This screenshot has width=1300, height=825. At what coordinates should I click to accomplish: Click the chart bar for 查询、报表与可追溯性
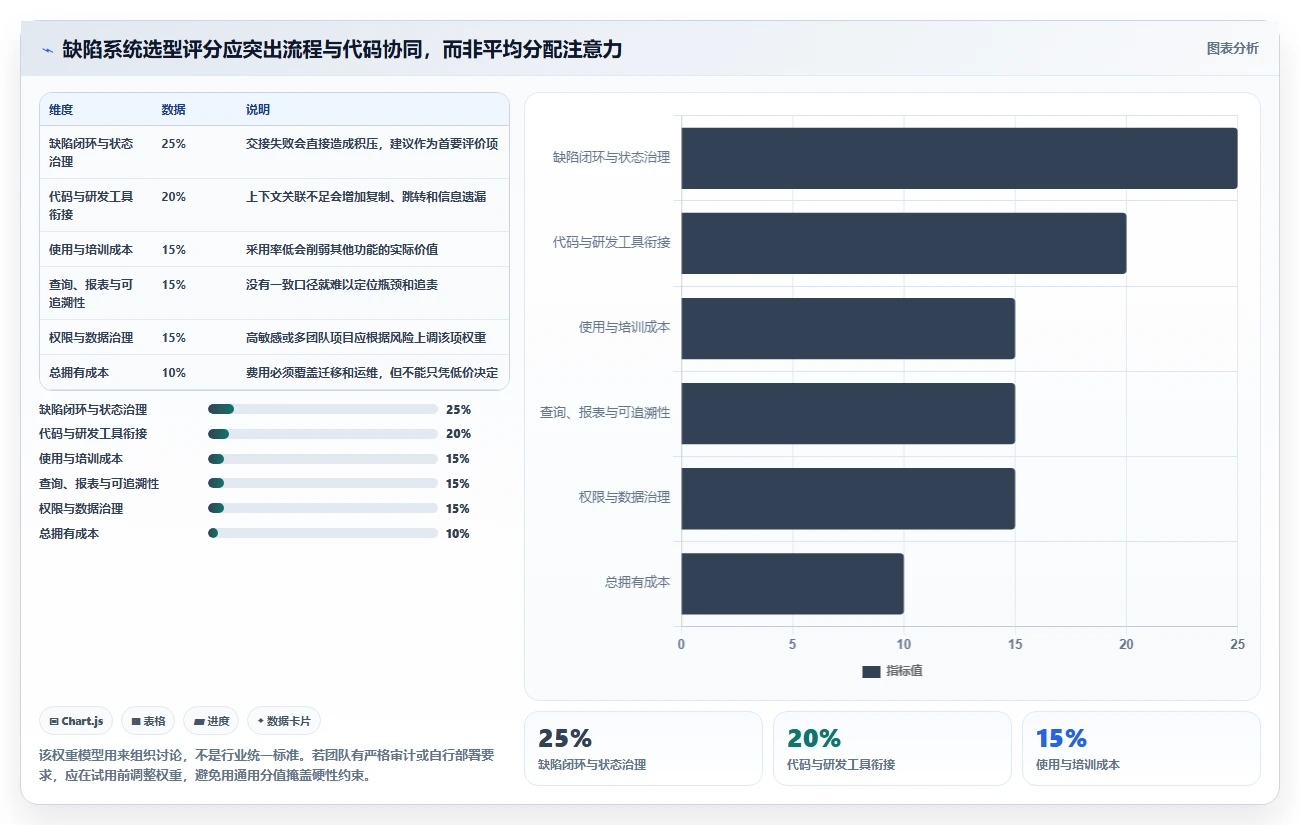pos(848,413)
